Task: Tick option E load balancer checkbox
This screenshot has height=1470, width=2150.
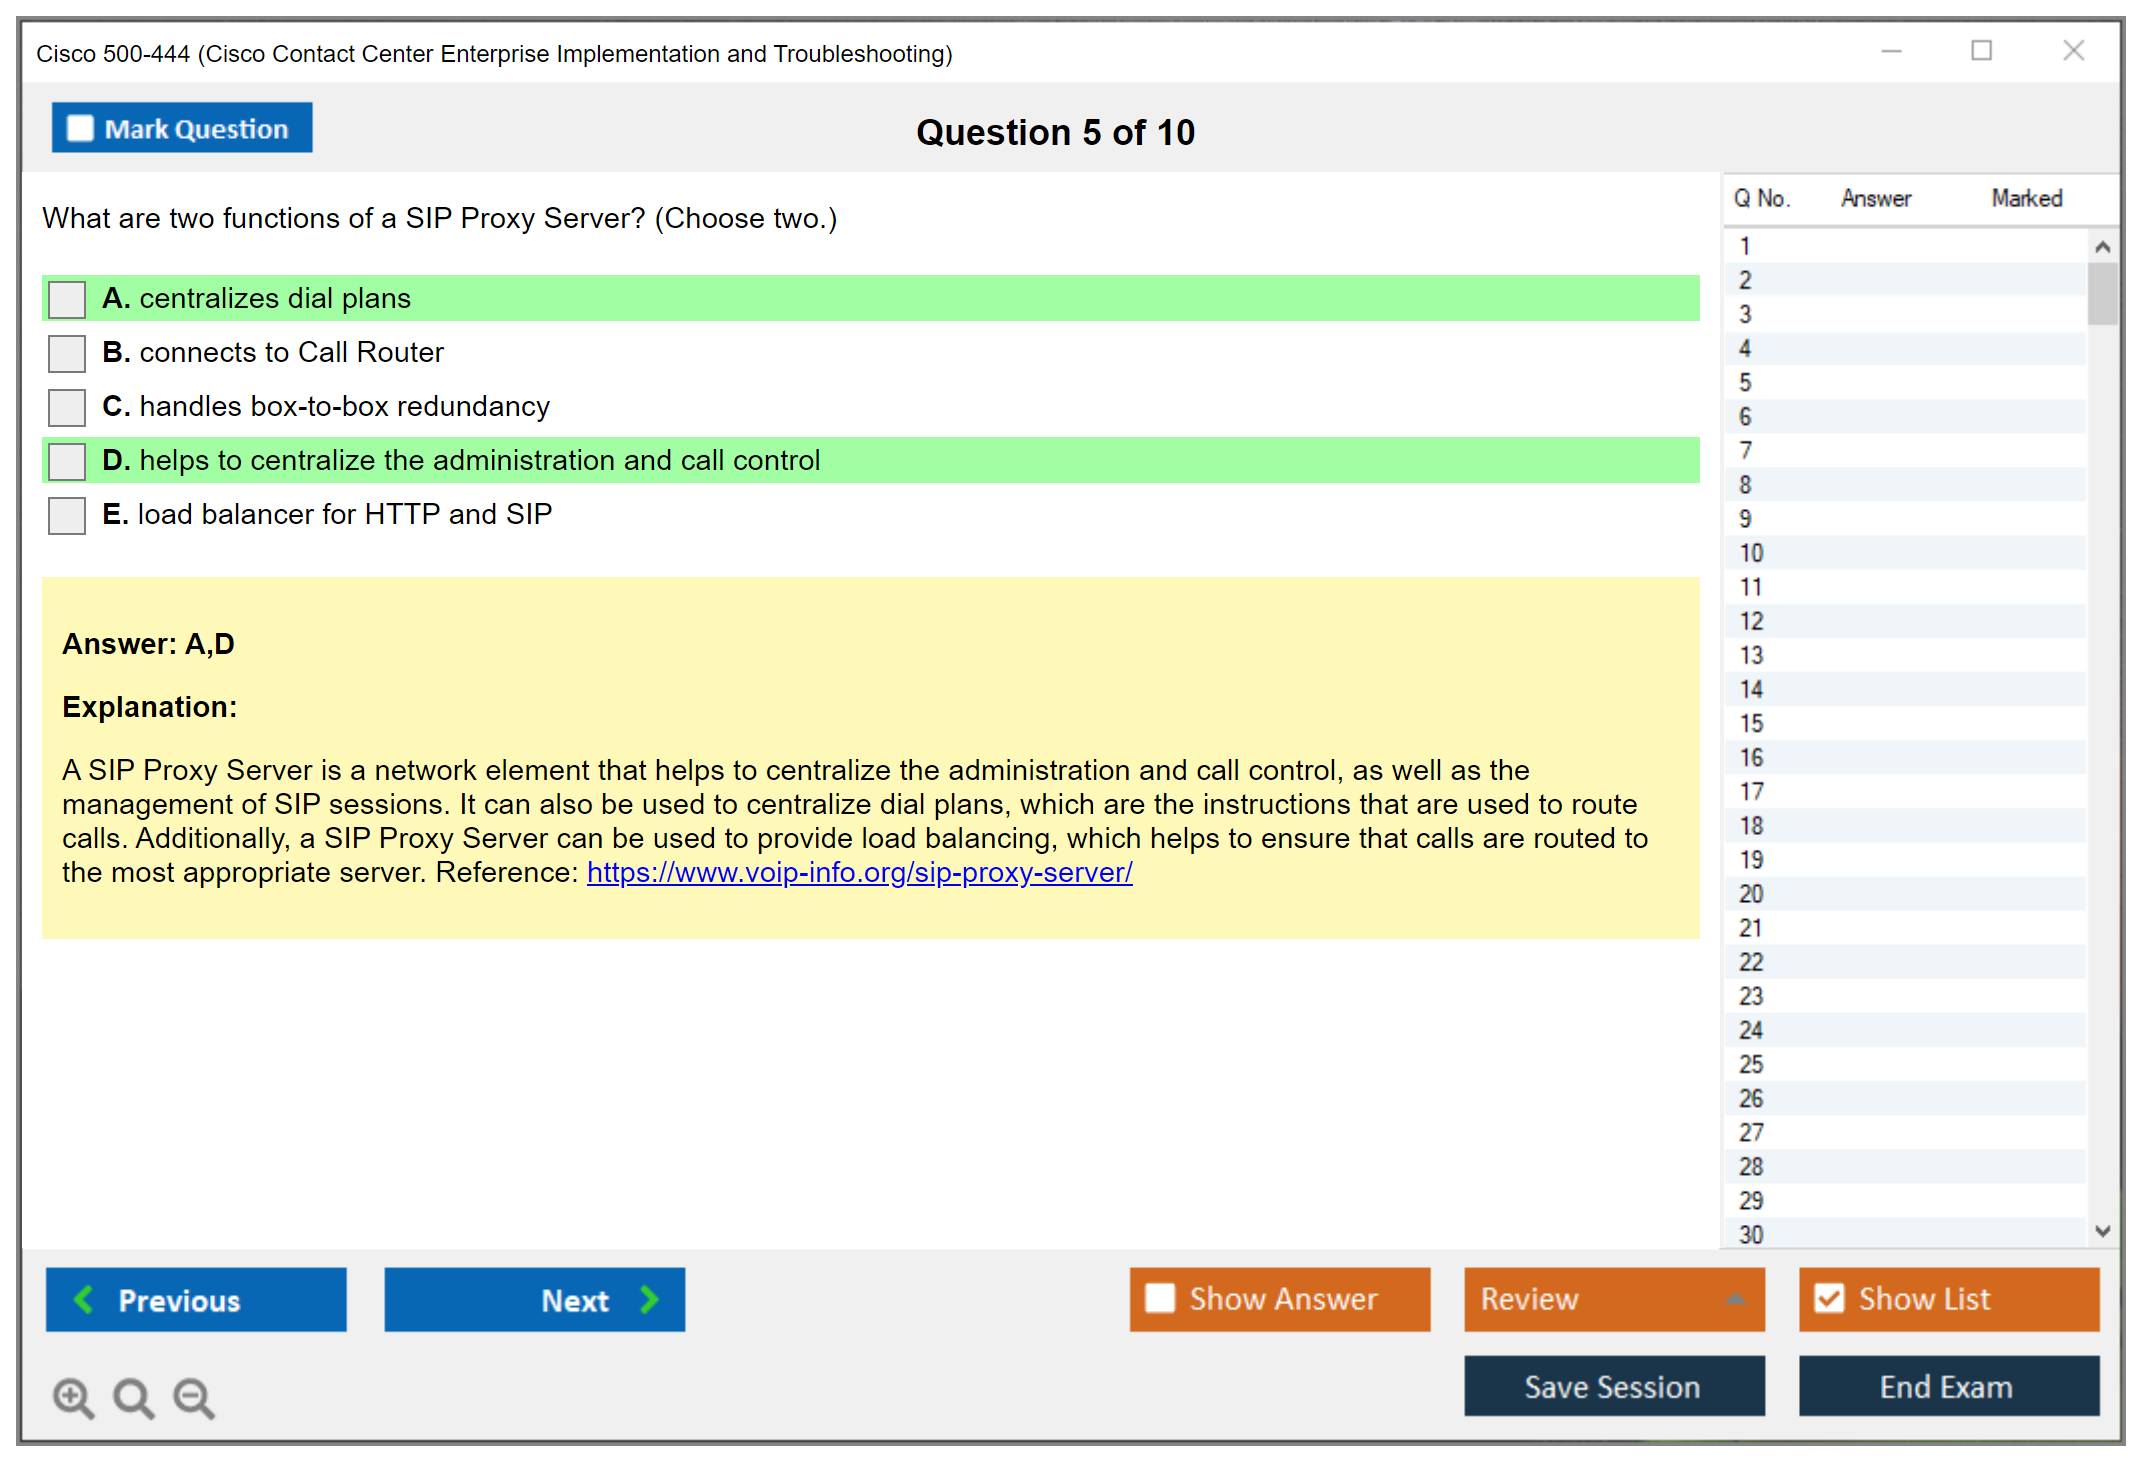Action: 67,515
